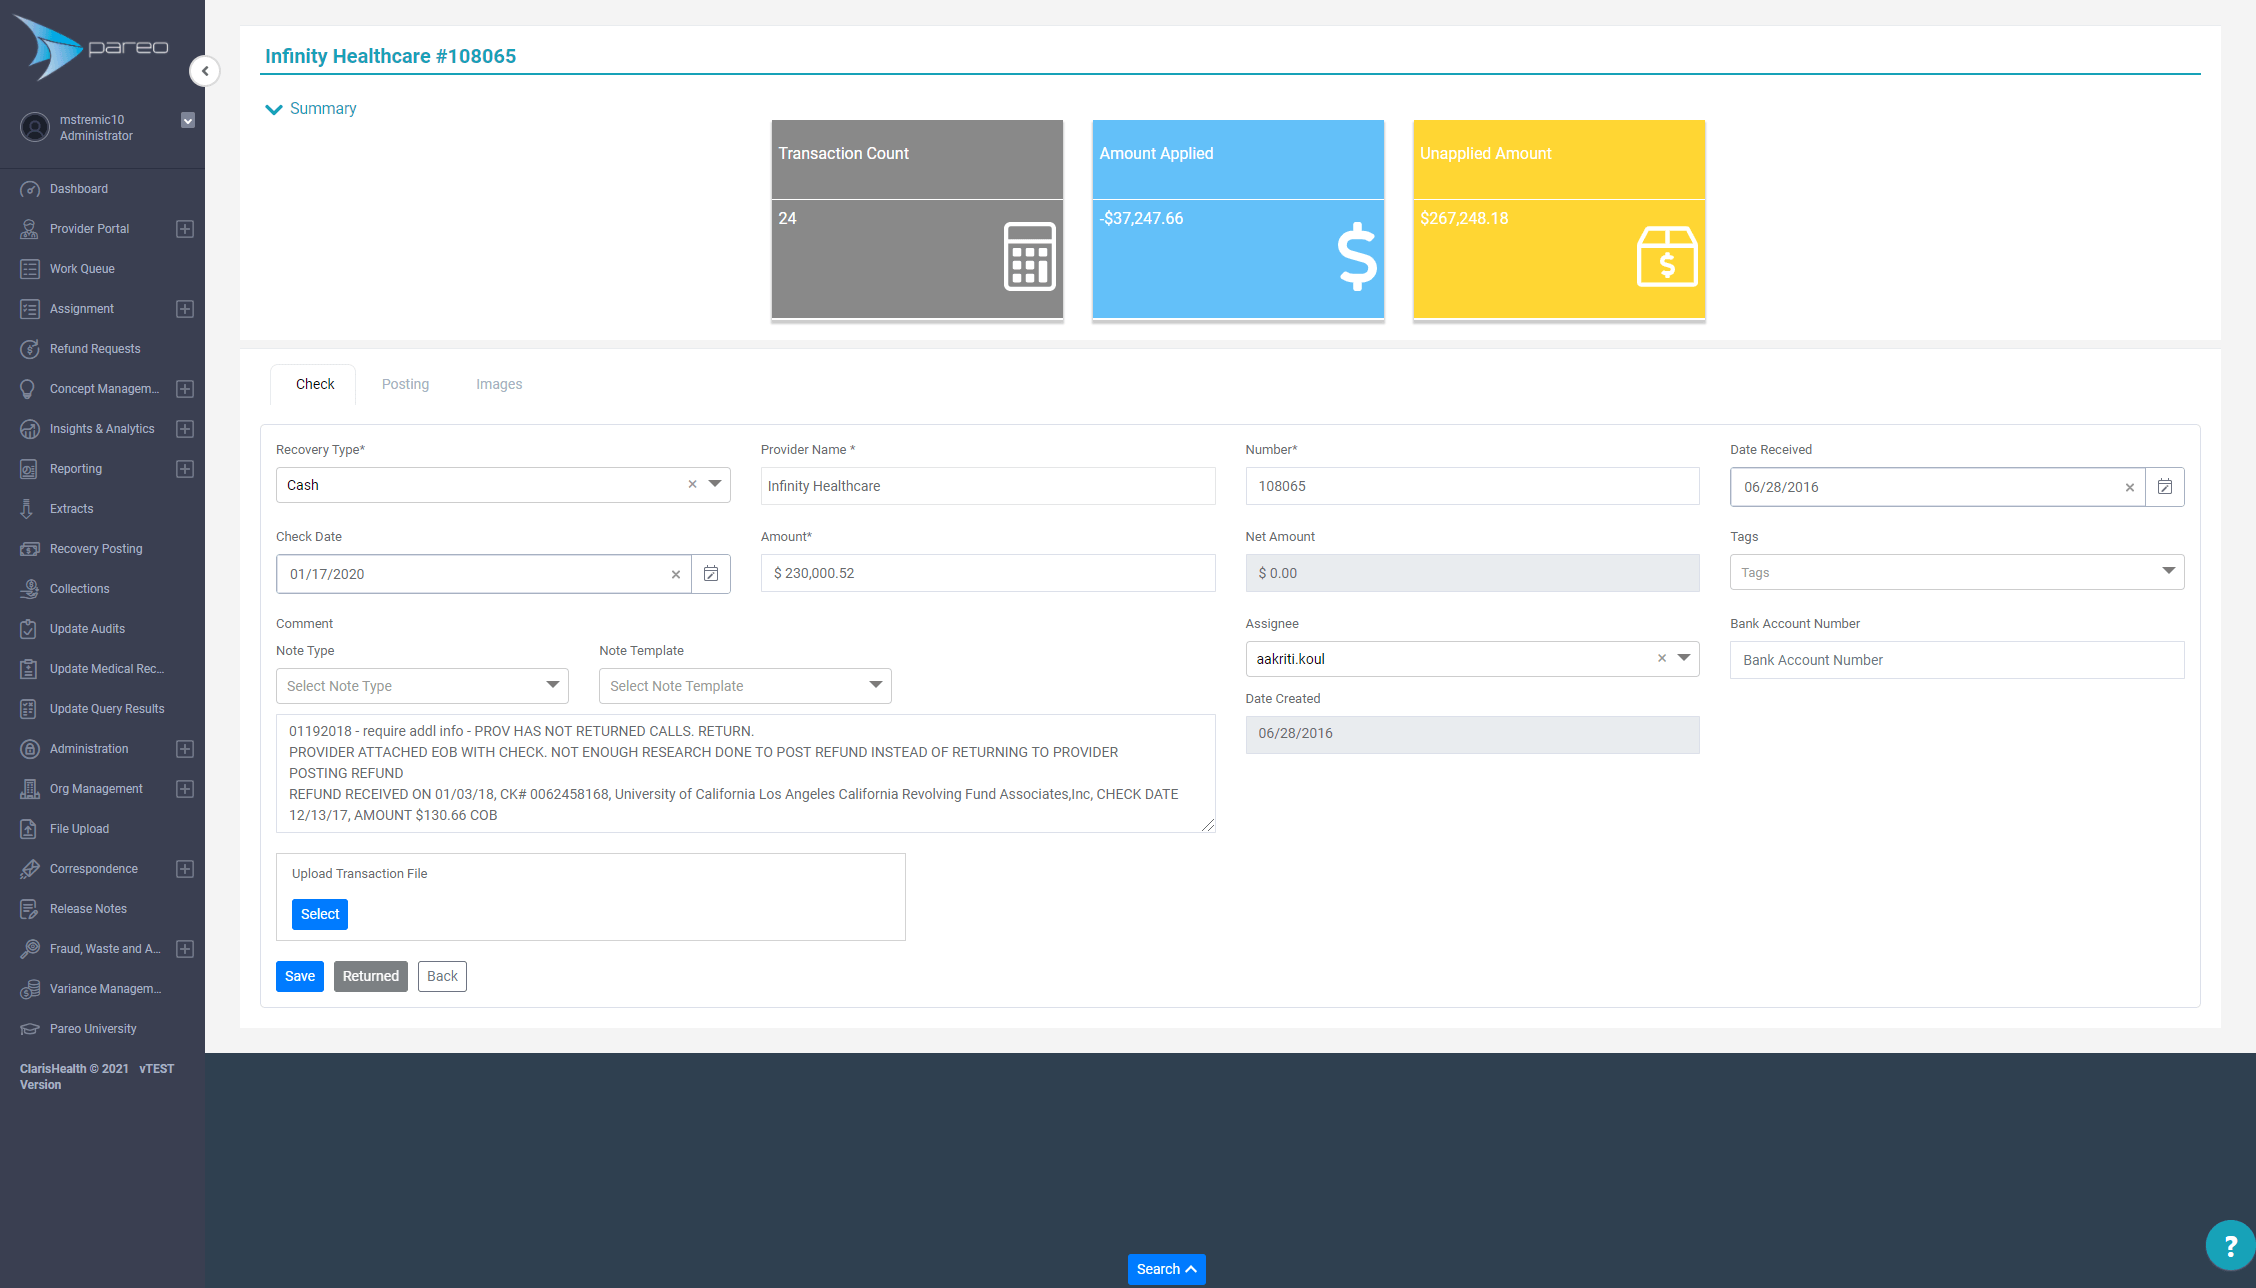Viewport: 2256px width, 1288px height.
Task: Clear the Check Date value
Action: pyautogui.click(x=676, y=575)
